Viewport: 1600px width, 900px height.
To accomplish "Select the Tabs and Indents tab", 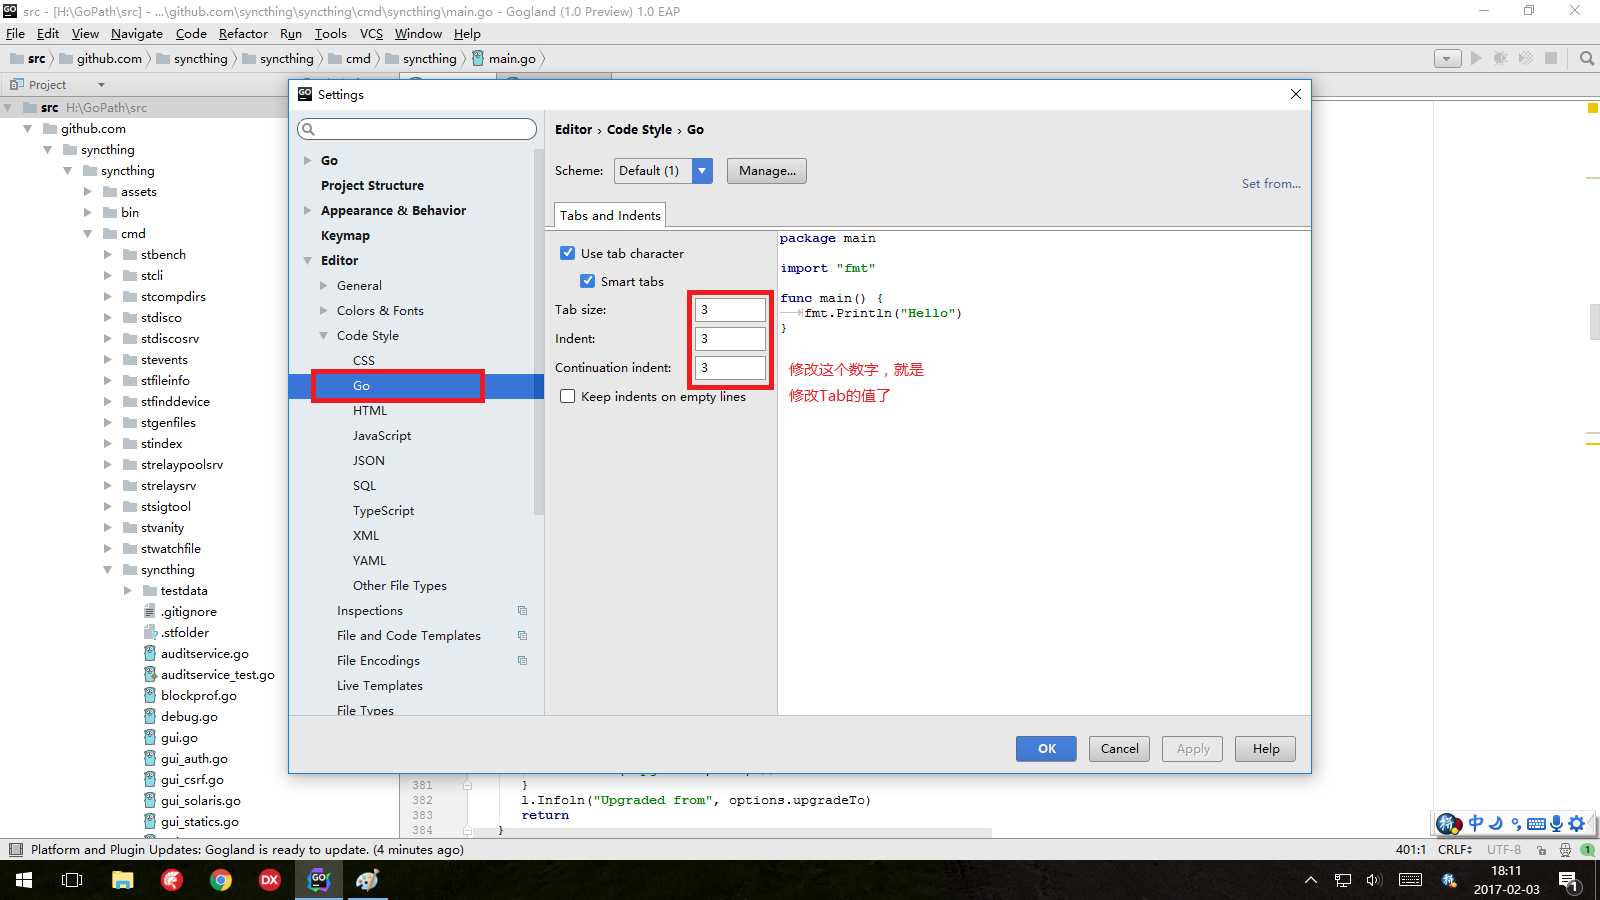I will click(x=610, y=215).
